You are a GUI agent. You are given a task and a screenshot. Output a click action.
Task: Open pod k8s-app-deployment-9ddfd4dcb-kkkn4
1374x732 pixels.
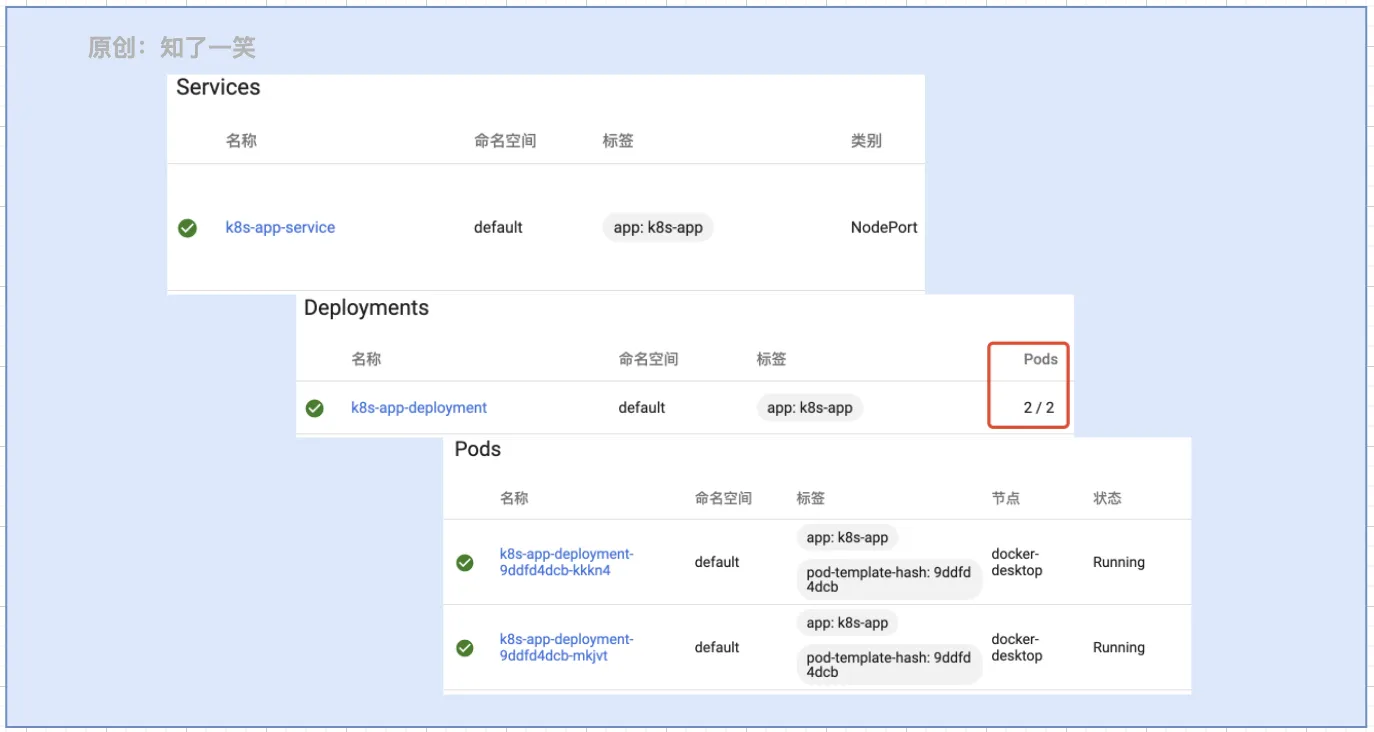567,562
